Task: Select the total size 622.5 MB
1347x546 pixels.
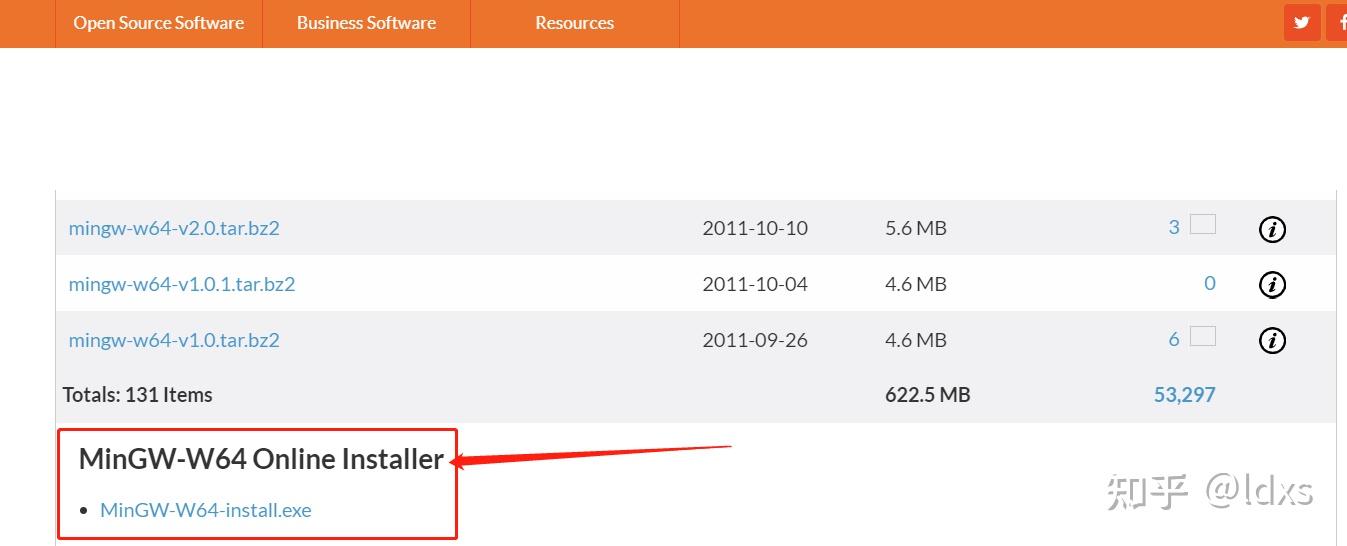Action: click(928, 395)
